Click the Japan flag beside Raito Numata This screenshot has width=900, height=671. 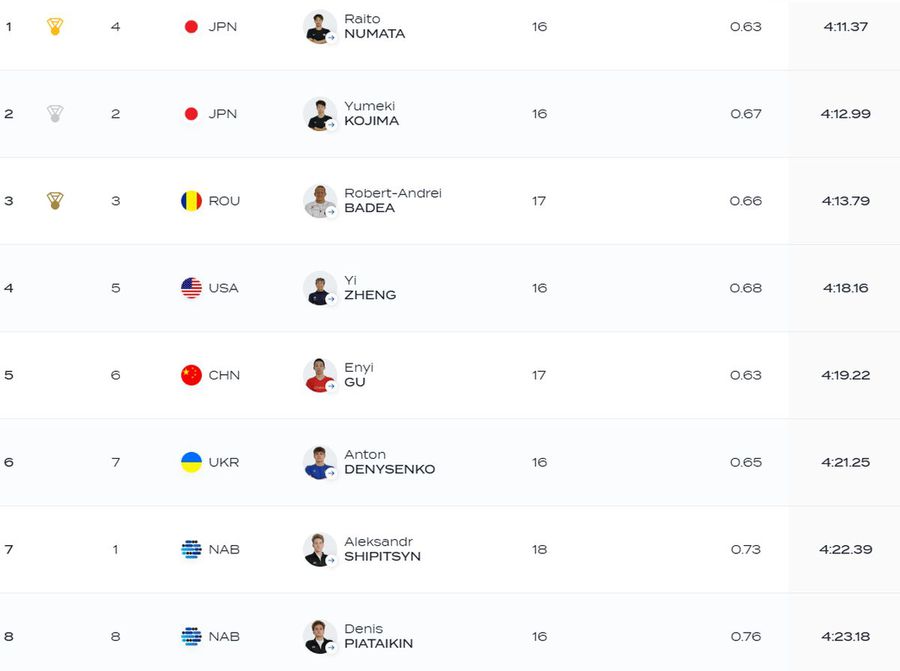(191, 27)
